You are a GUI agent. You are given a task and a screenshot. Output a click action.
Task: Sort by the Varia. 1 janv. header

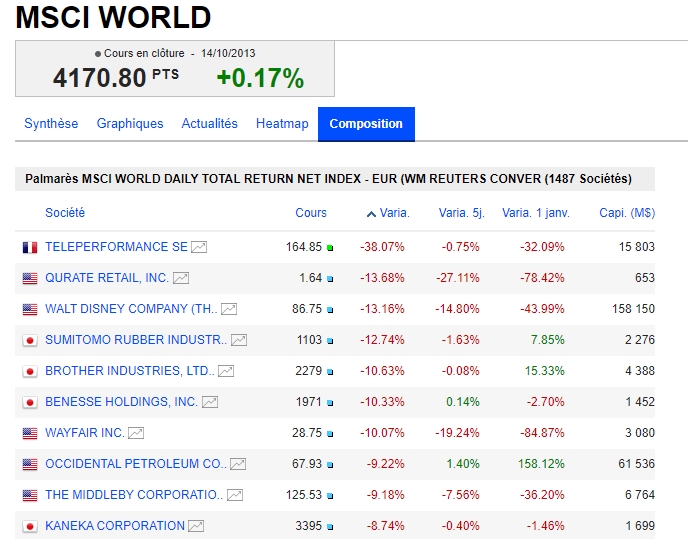(x=533, y=213)
